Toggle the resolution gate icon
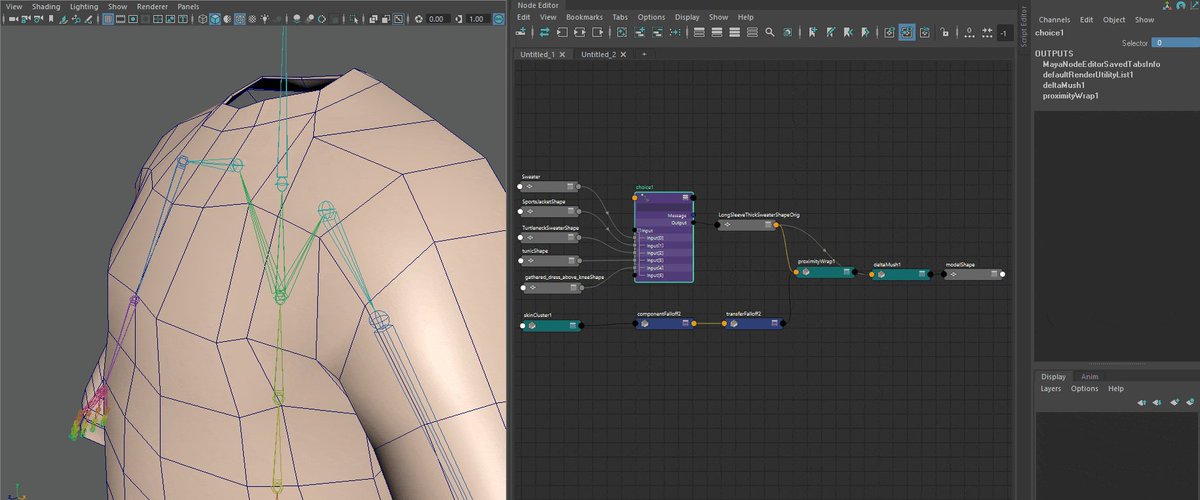 tap(133, 19)
